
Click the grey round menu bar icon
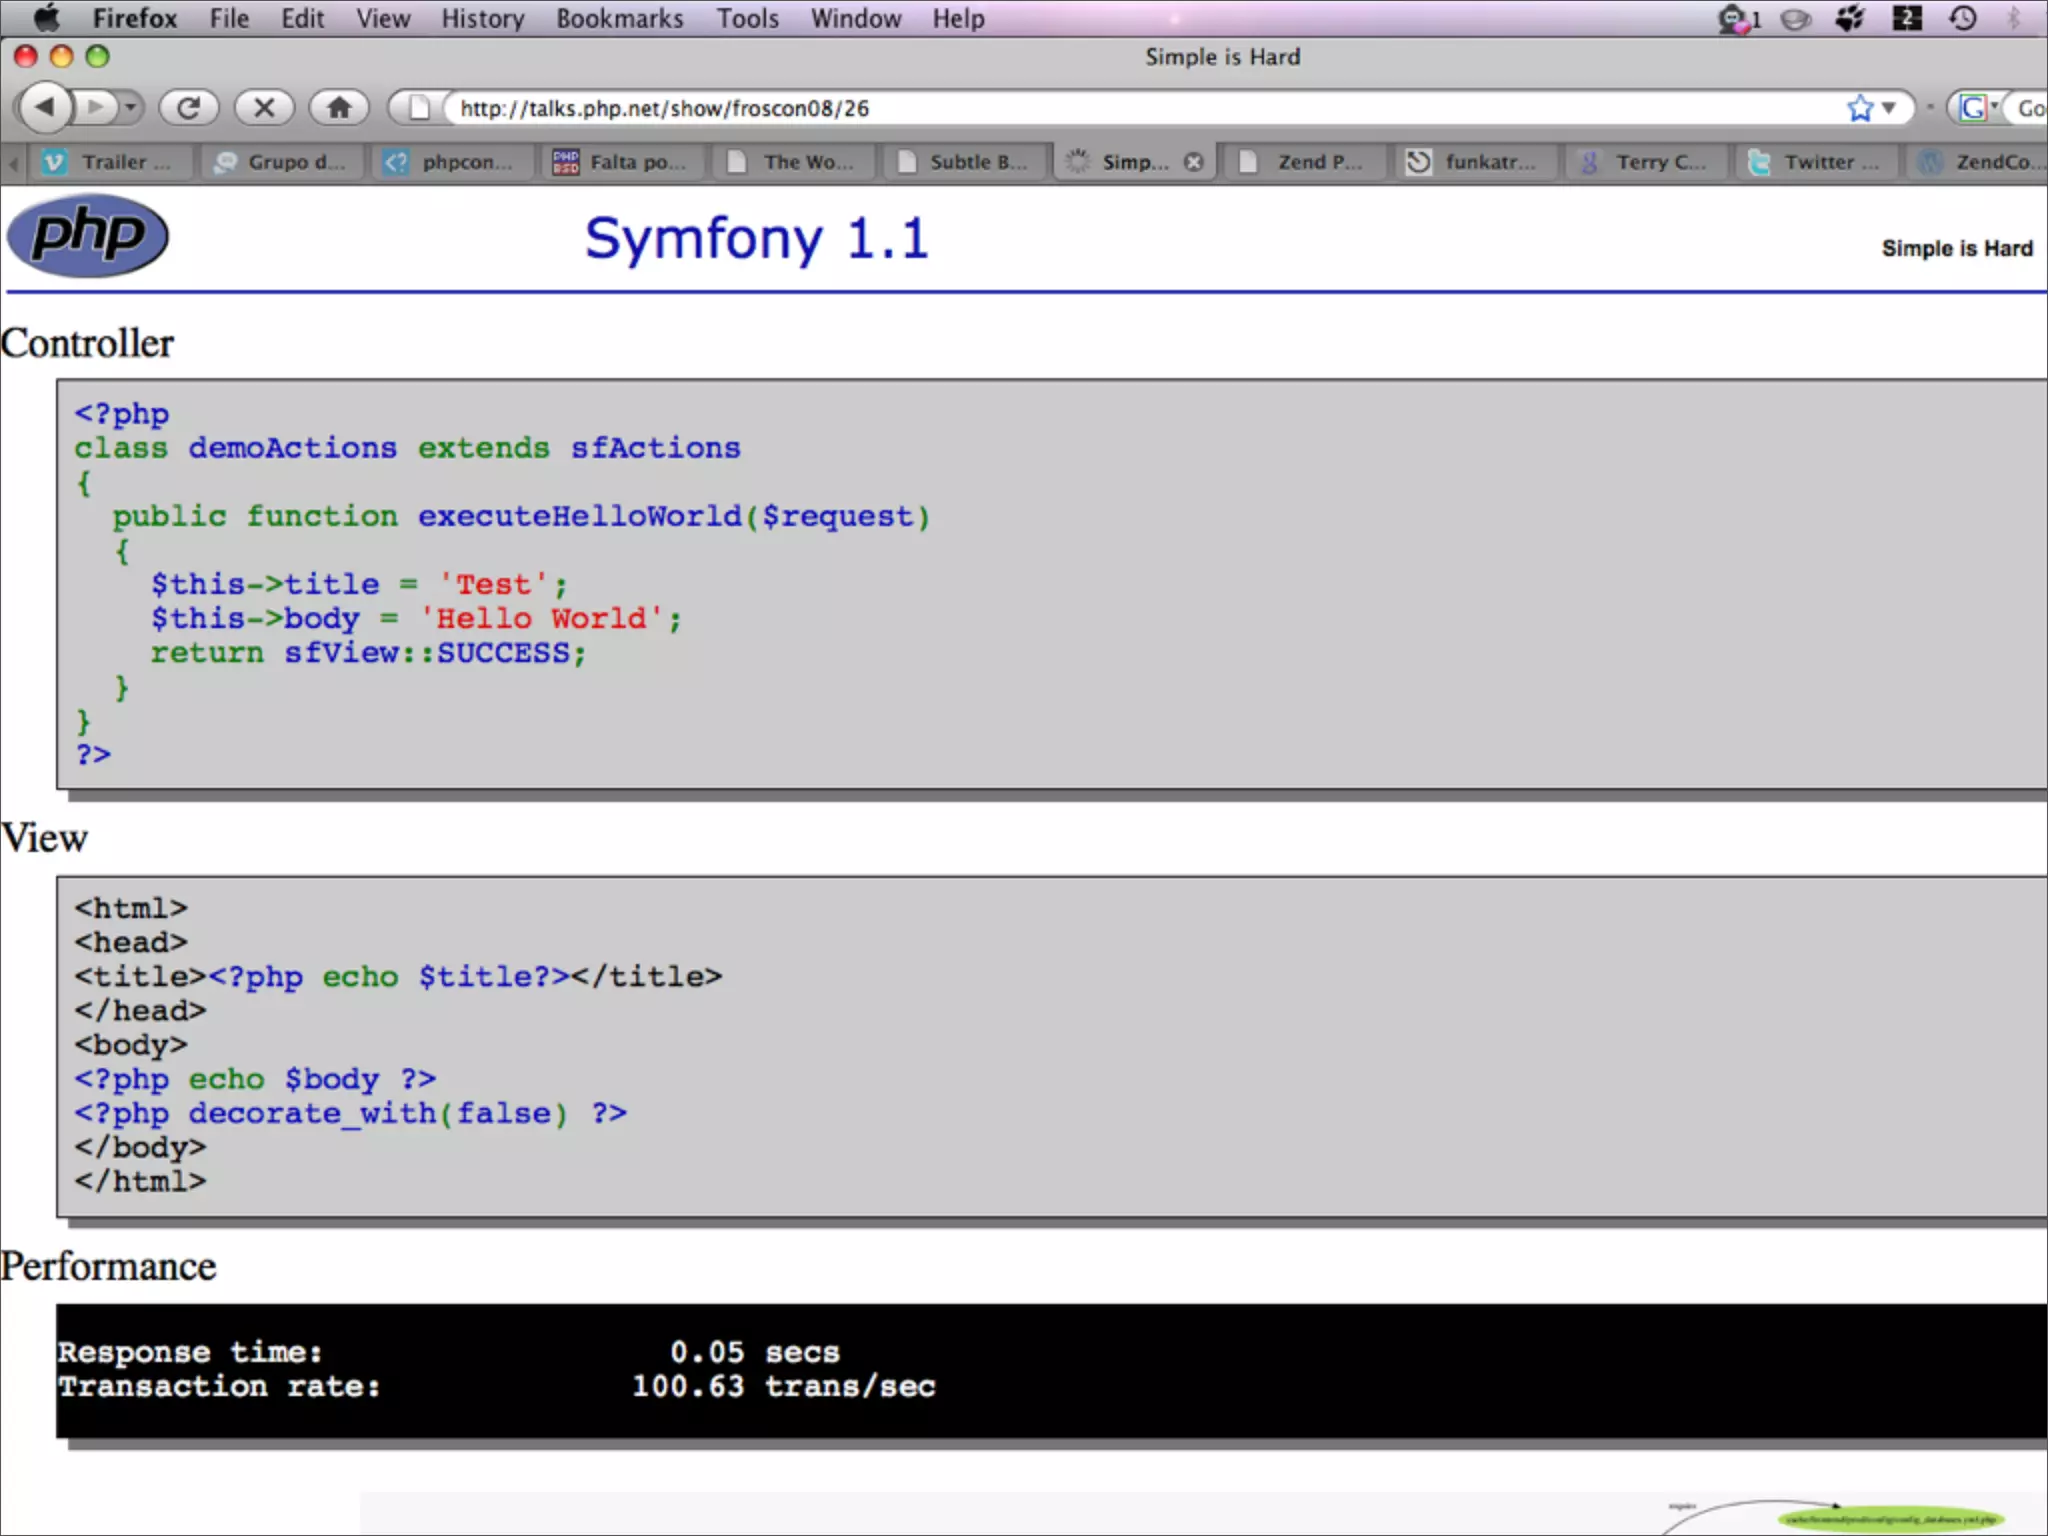pyautogui.click(x=1796, y=19)
